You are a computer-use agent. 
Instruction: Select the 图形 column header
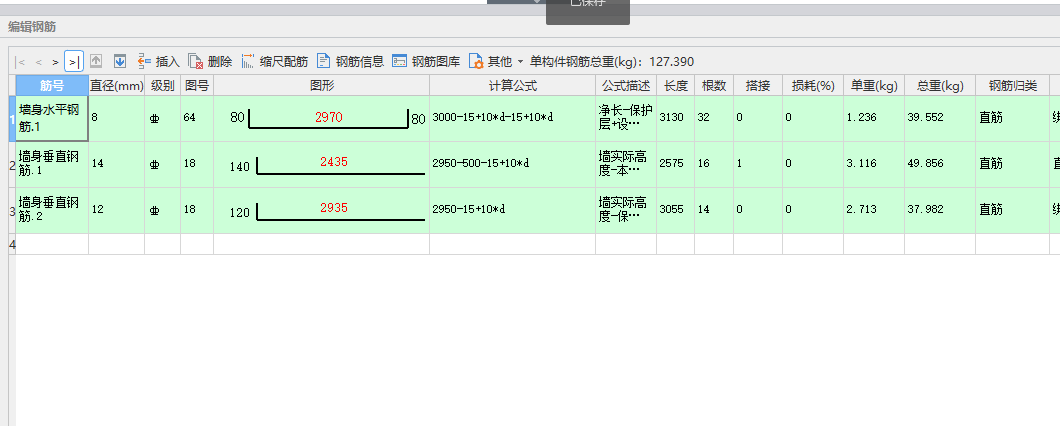(322, 85)
